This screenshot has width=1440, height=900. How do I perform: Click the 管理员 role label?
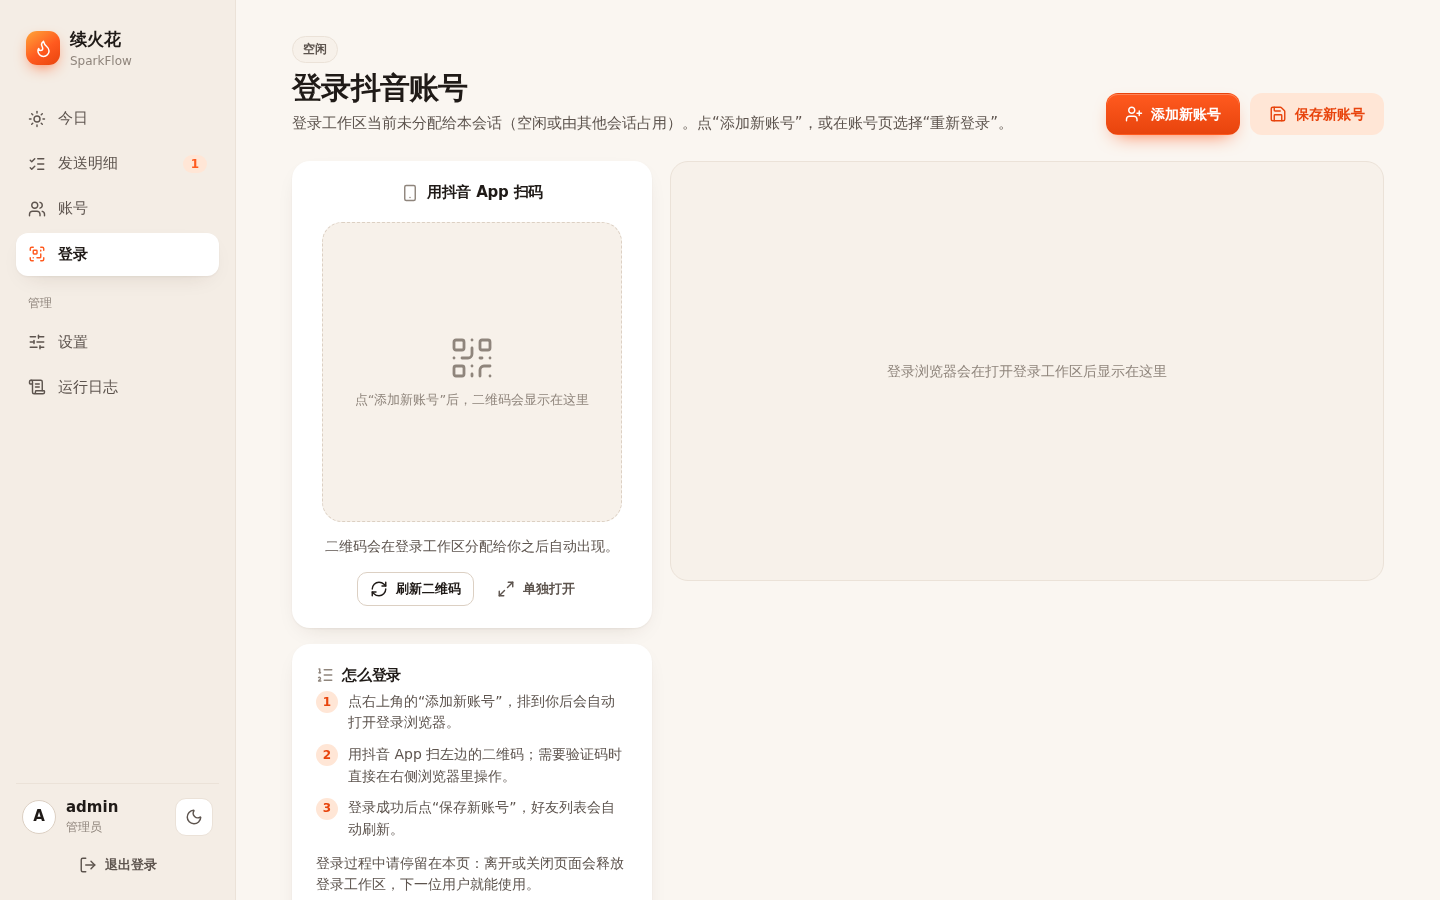(84, 827)
